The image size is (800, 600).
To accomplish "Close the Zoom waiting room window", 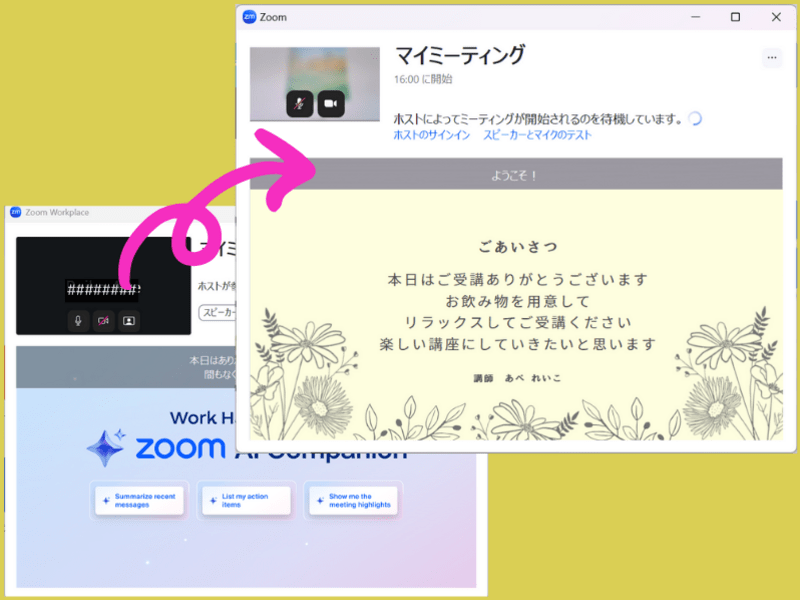I will (775, 17).
